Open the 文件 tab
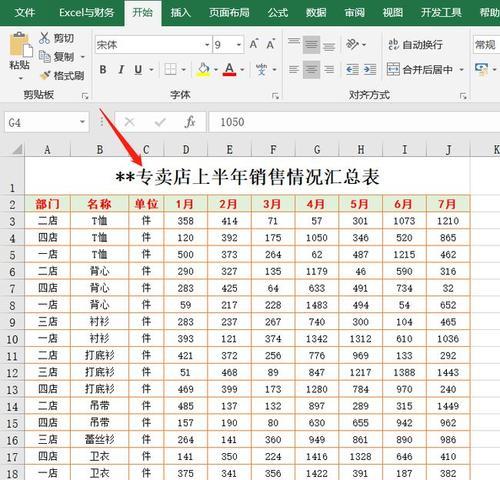Image resolution: width=500 pixels, height=480 pixels. 25,13
